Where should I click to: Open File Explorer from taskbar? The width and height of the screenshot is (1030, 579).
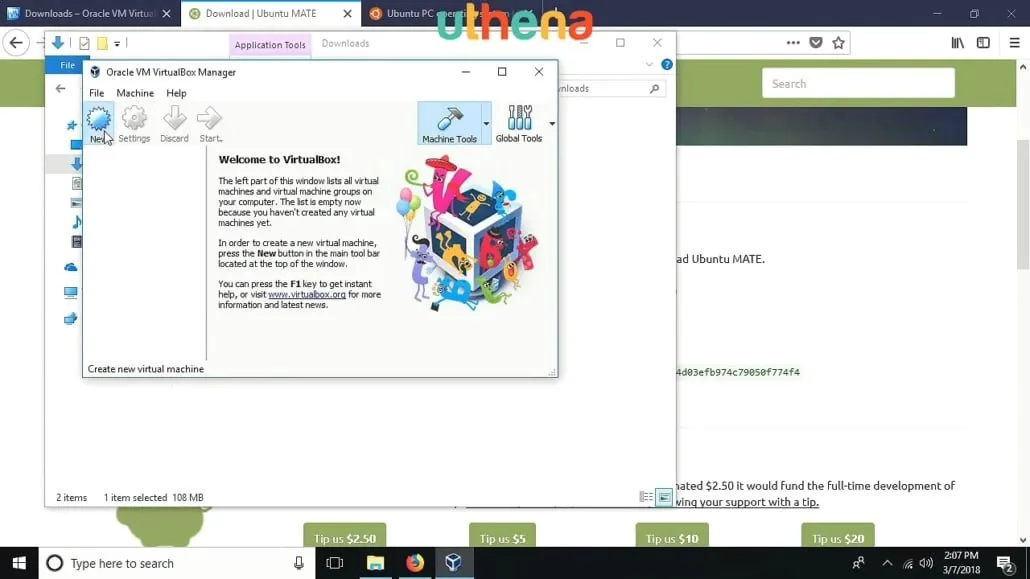[x=375, y=563]
